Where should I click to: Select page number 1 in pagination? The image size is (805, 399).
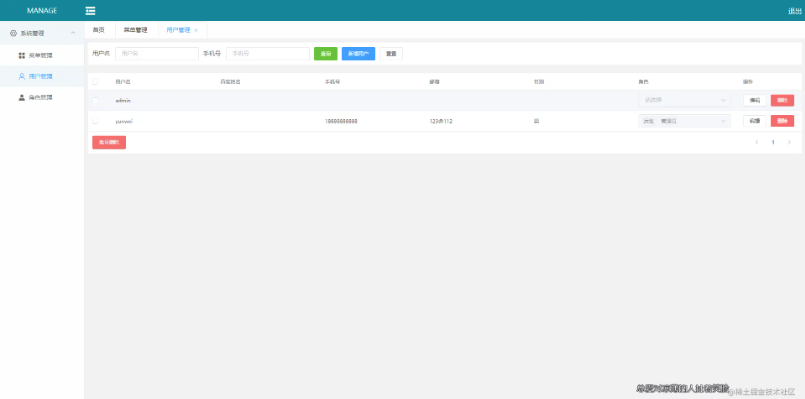tap(773, 142)
